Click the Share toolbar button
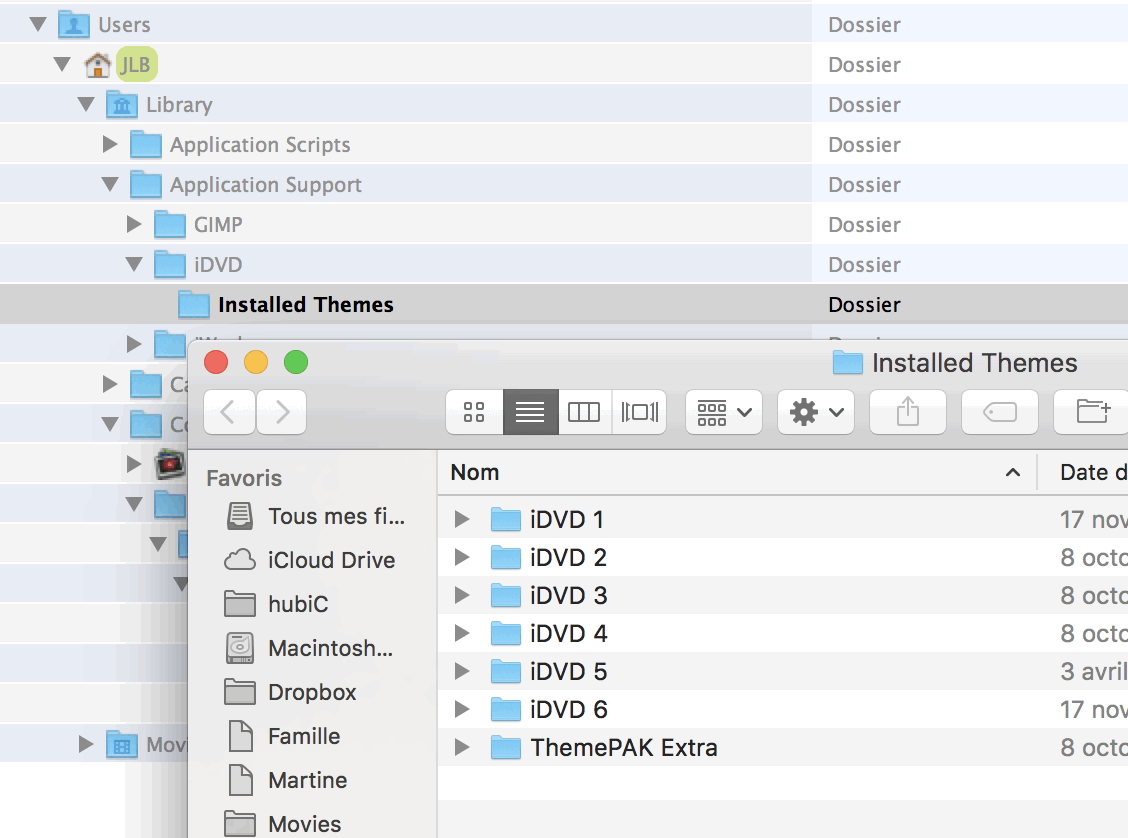The image size is (1128, 838). point(908,412)
